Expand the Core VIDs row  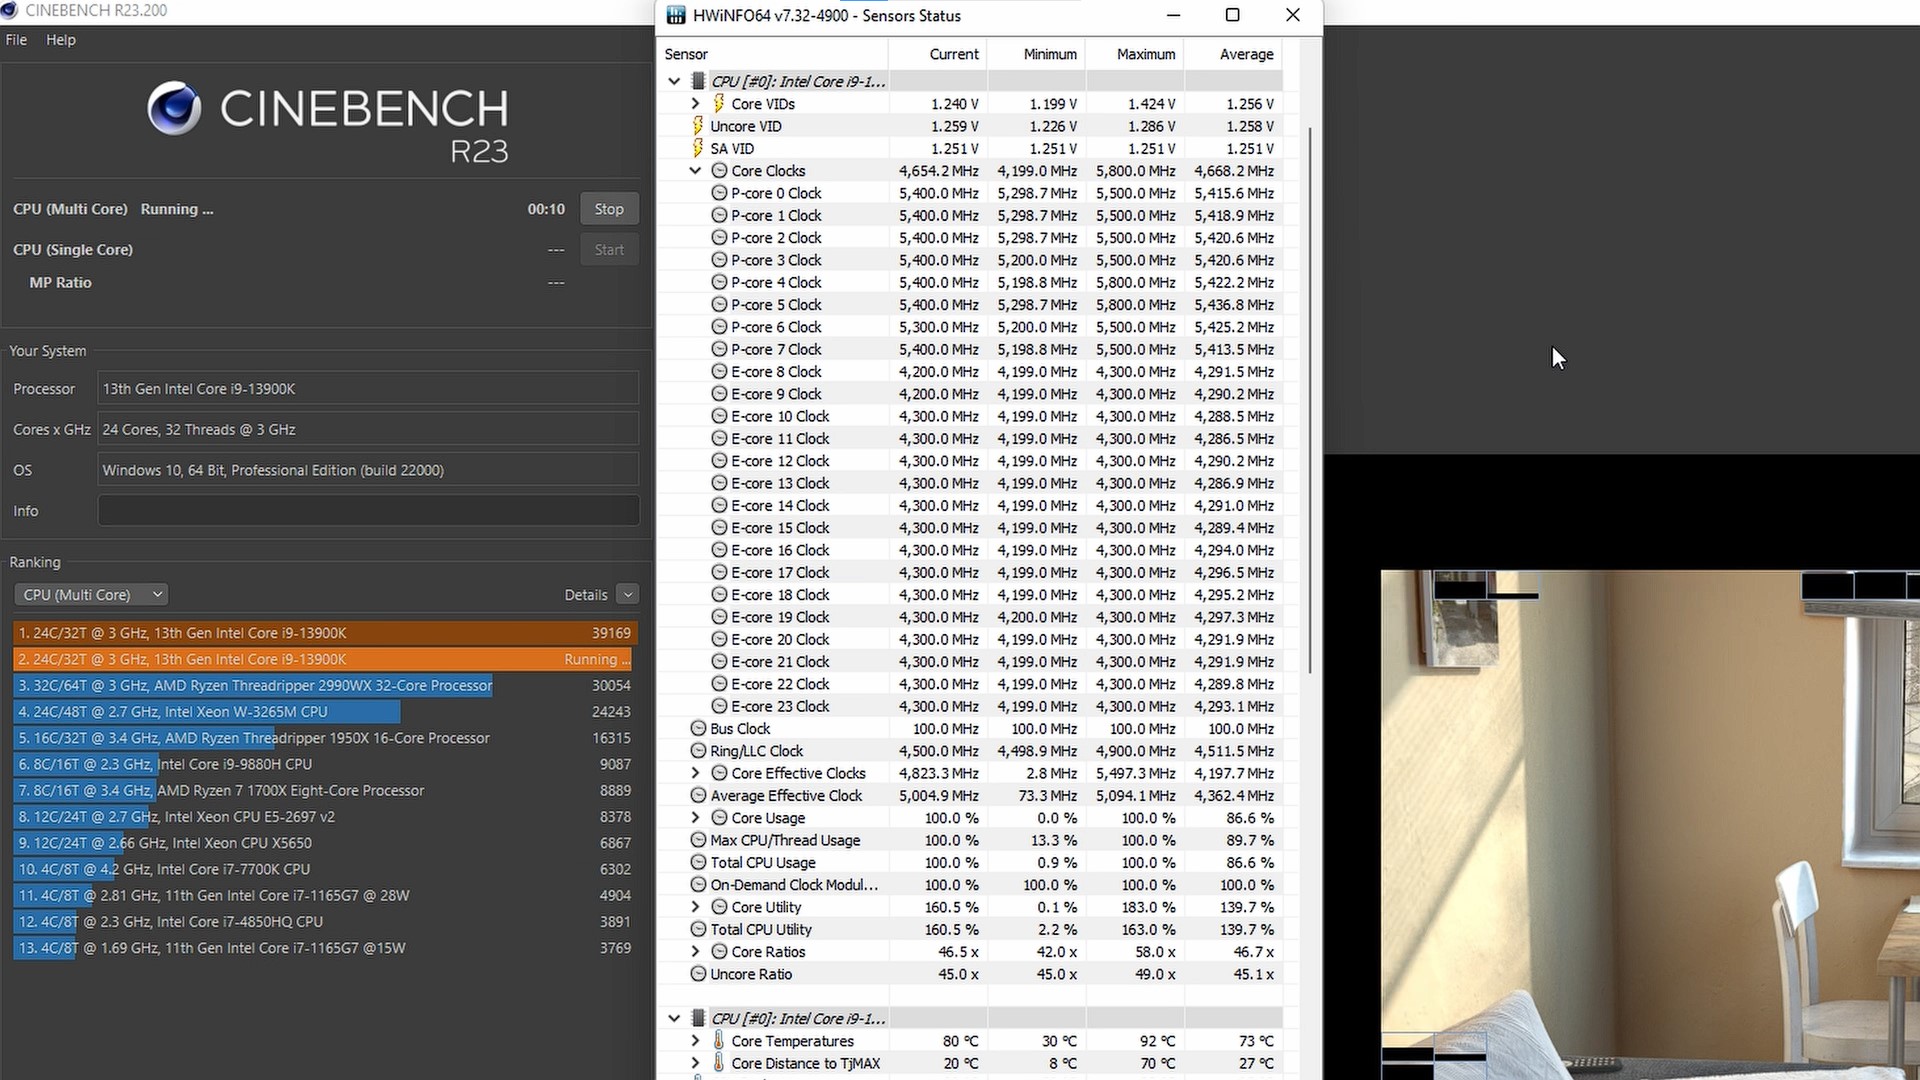tap(695, 103)
